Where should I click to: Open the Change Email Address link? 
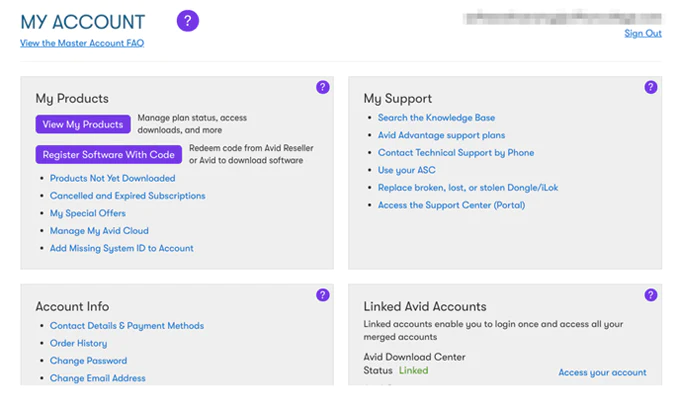click(98, 378)
